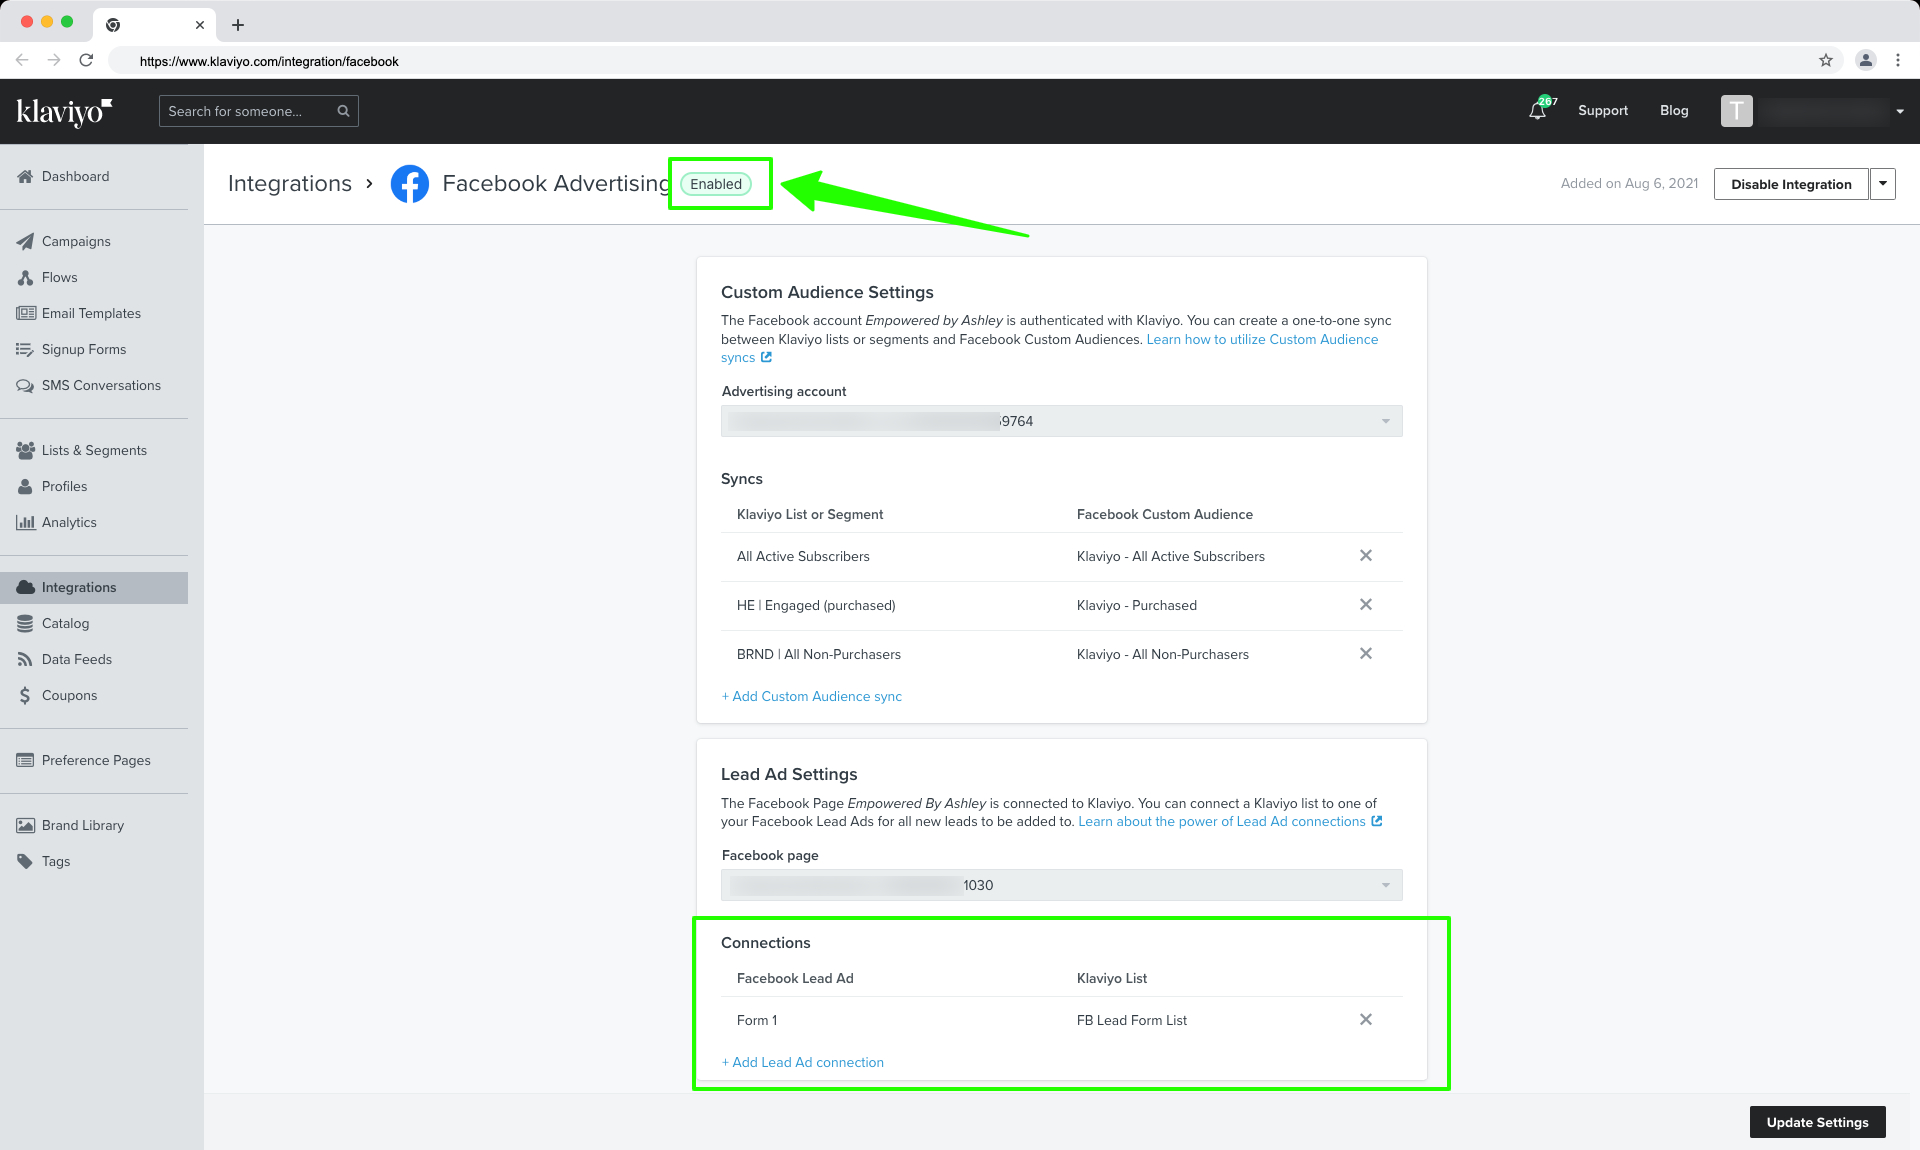Click the Integrations breadcrumb
The height and width of the screenshot is (1150, 1920).
pos(290,184)
